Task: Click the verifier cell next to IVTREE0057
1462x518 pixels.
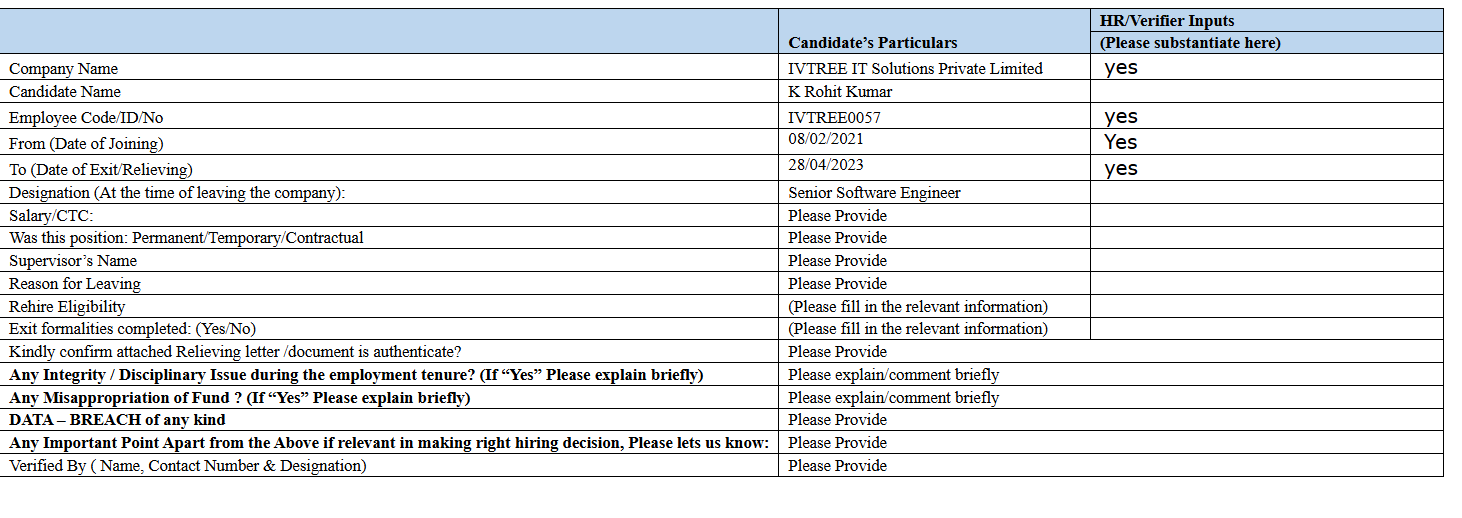Action: pos(1266,117)
